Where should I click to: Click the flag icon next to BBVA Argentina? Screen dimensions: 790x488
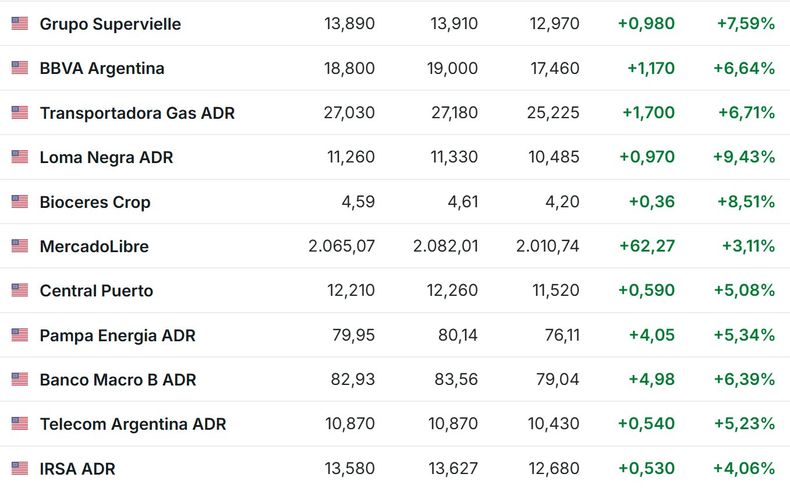click(x=20, y=68)
